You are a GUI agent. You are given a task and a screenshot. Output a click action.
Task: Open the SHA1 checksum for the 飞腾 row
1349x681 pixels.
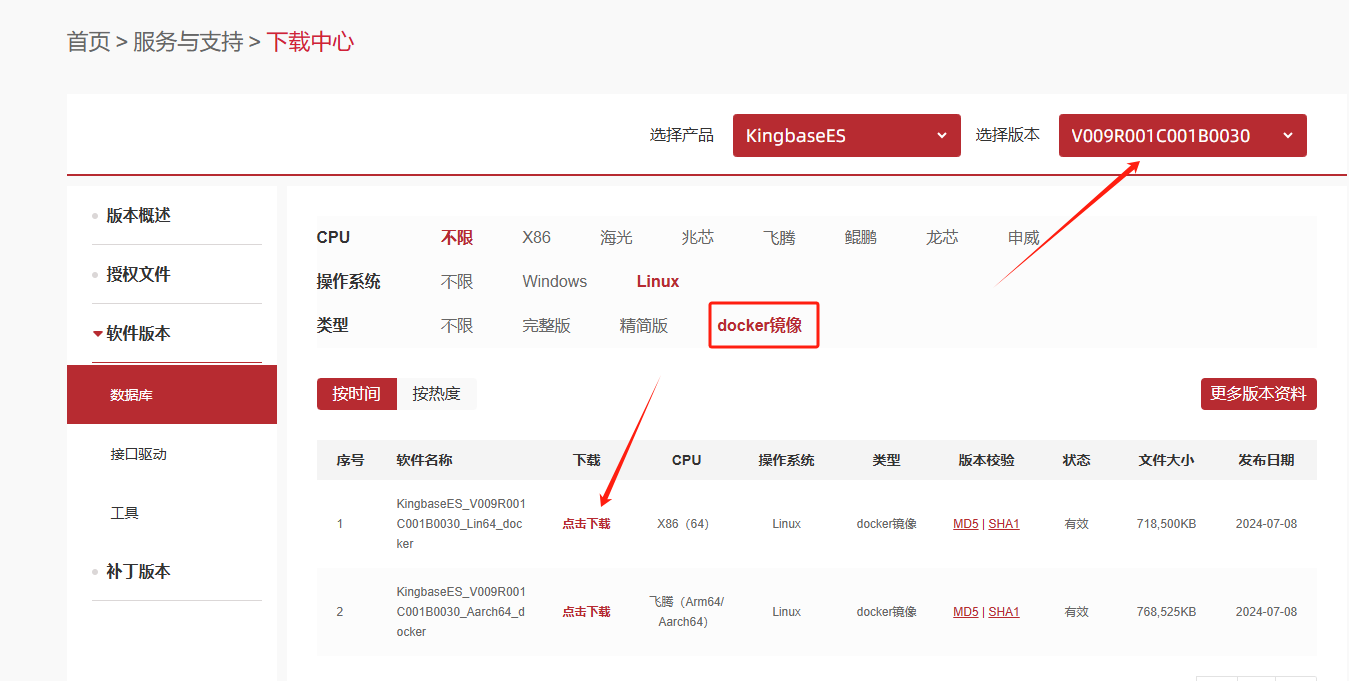click(1004, 612)
